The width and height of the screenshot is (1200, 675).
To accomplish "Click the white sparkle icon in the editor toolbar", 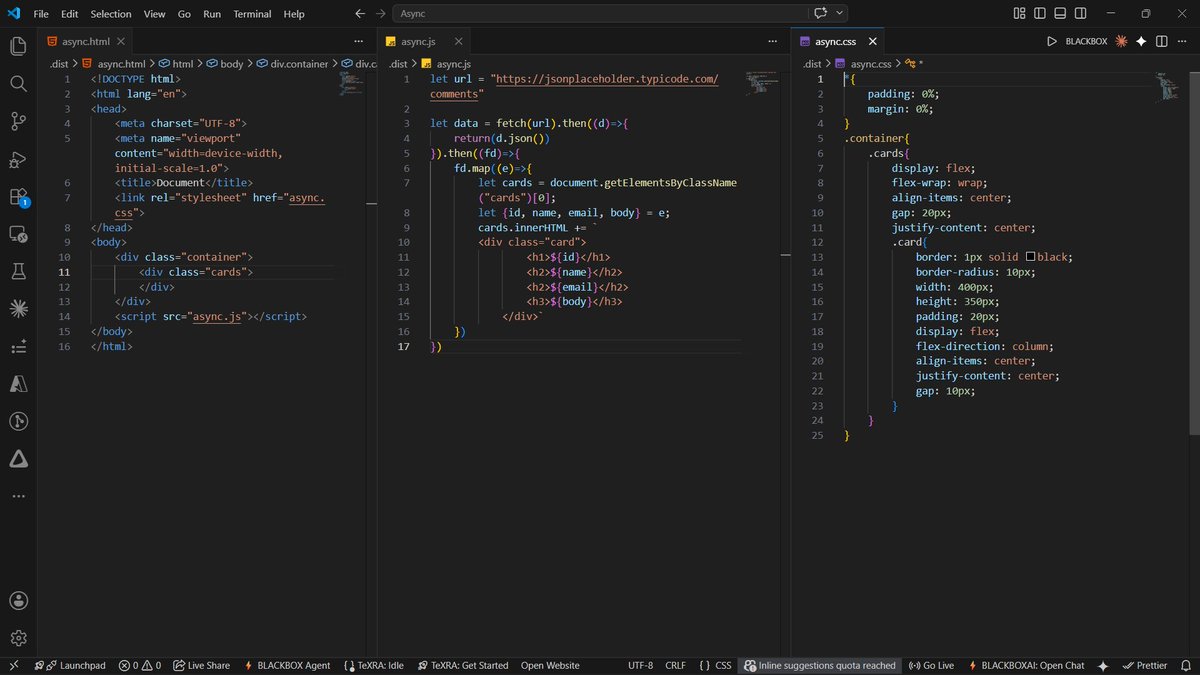I will [1141, 42].
